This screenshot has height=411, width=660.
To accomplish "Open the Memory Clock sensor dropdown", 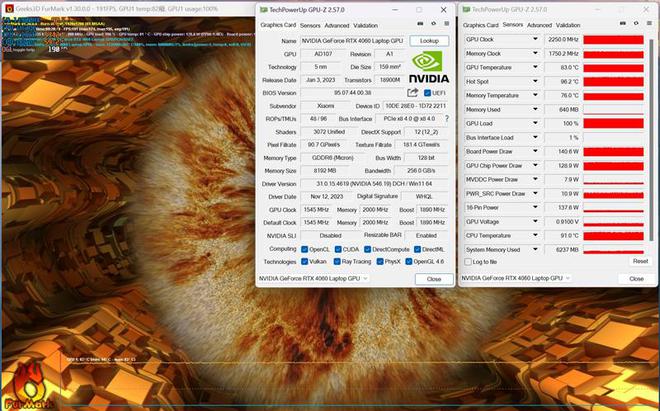I will (x=535, y=53).
